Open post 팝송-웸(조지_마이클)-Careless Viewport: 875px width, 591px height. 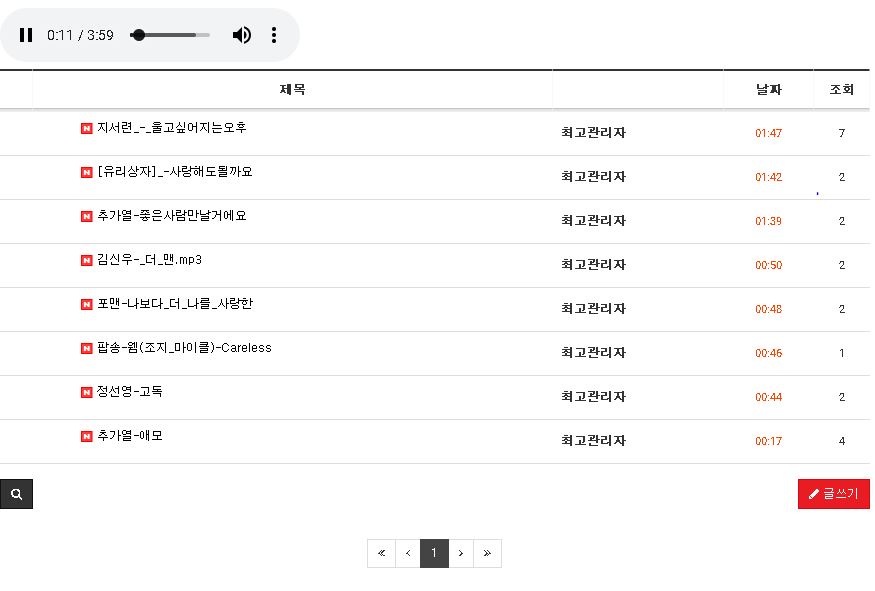click(184, 348)
